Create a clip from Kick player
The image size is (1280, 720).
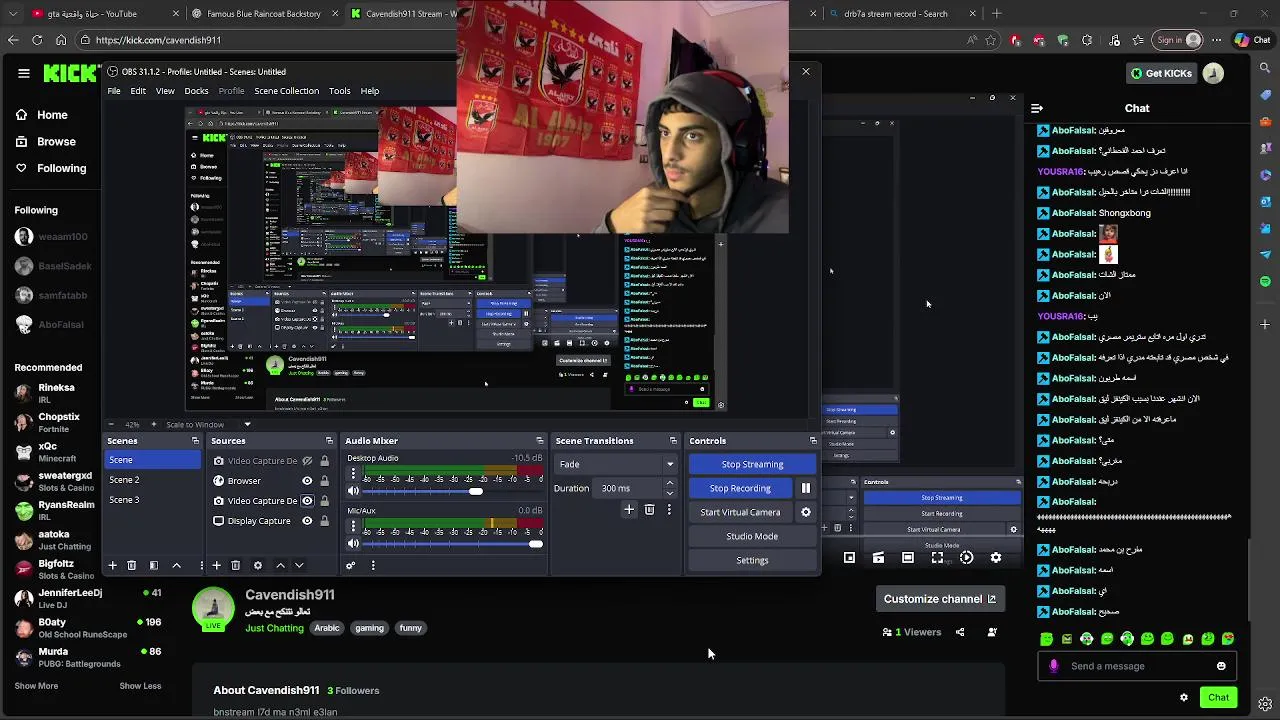pos(878,558)
